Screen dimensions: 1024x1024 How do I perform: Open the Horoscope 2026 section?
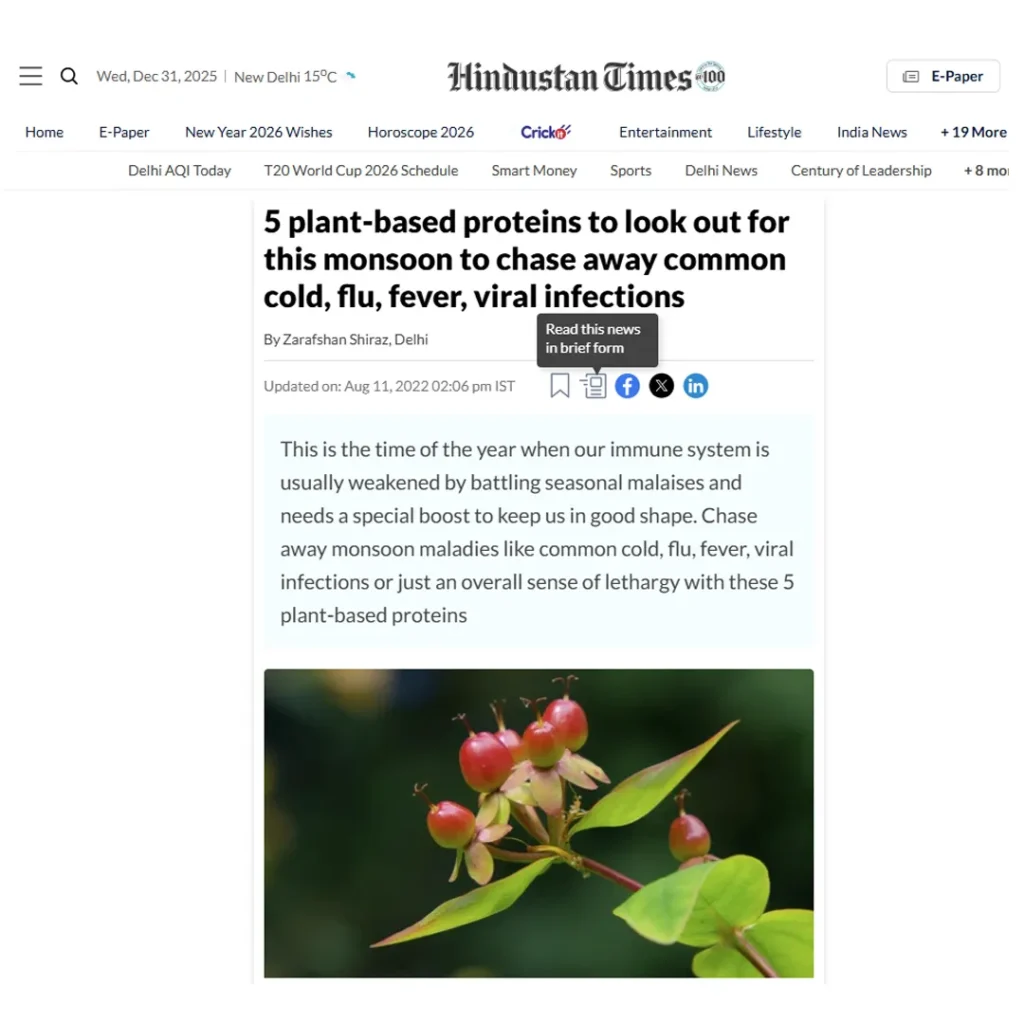[x=421, y=132]
